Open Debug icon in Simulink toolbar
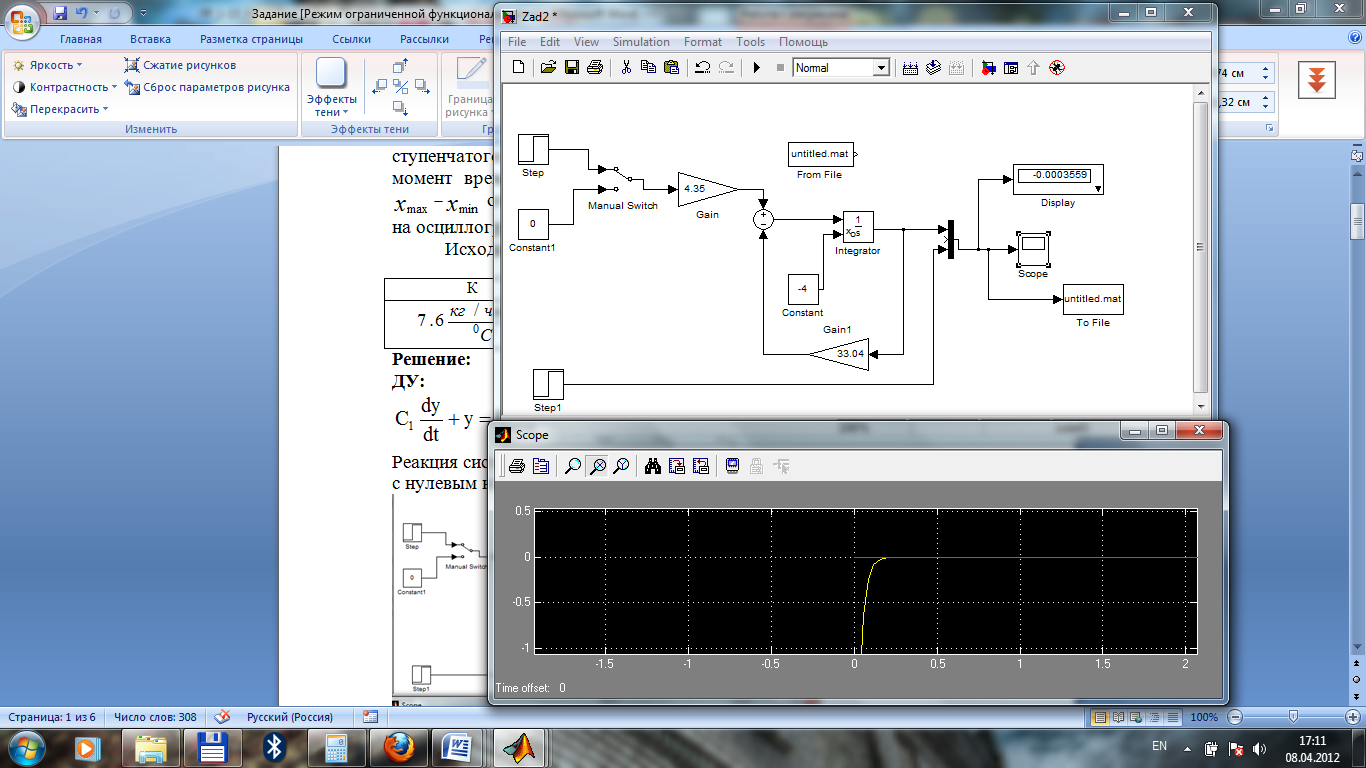The width and height of the screenshot is (1366, 768). 1056,67
